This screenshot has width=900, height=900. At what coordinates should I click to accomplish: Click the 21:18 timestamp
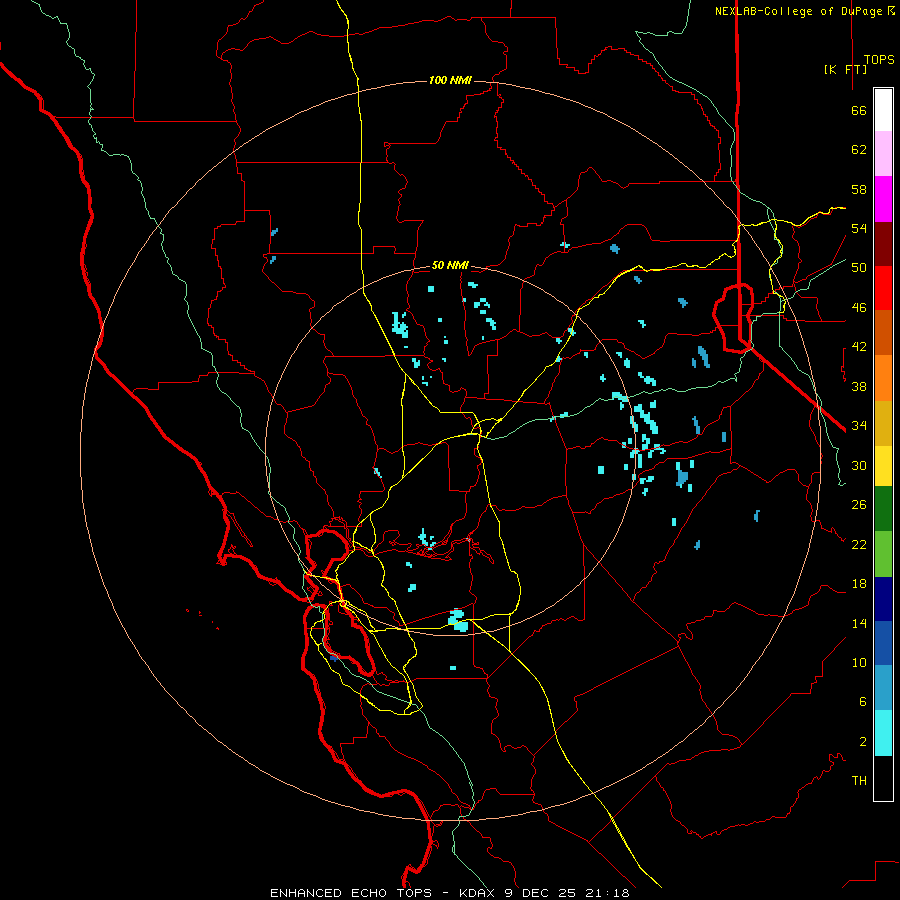607,893
